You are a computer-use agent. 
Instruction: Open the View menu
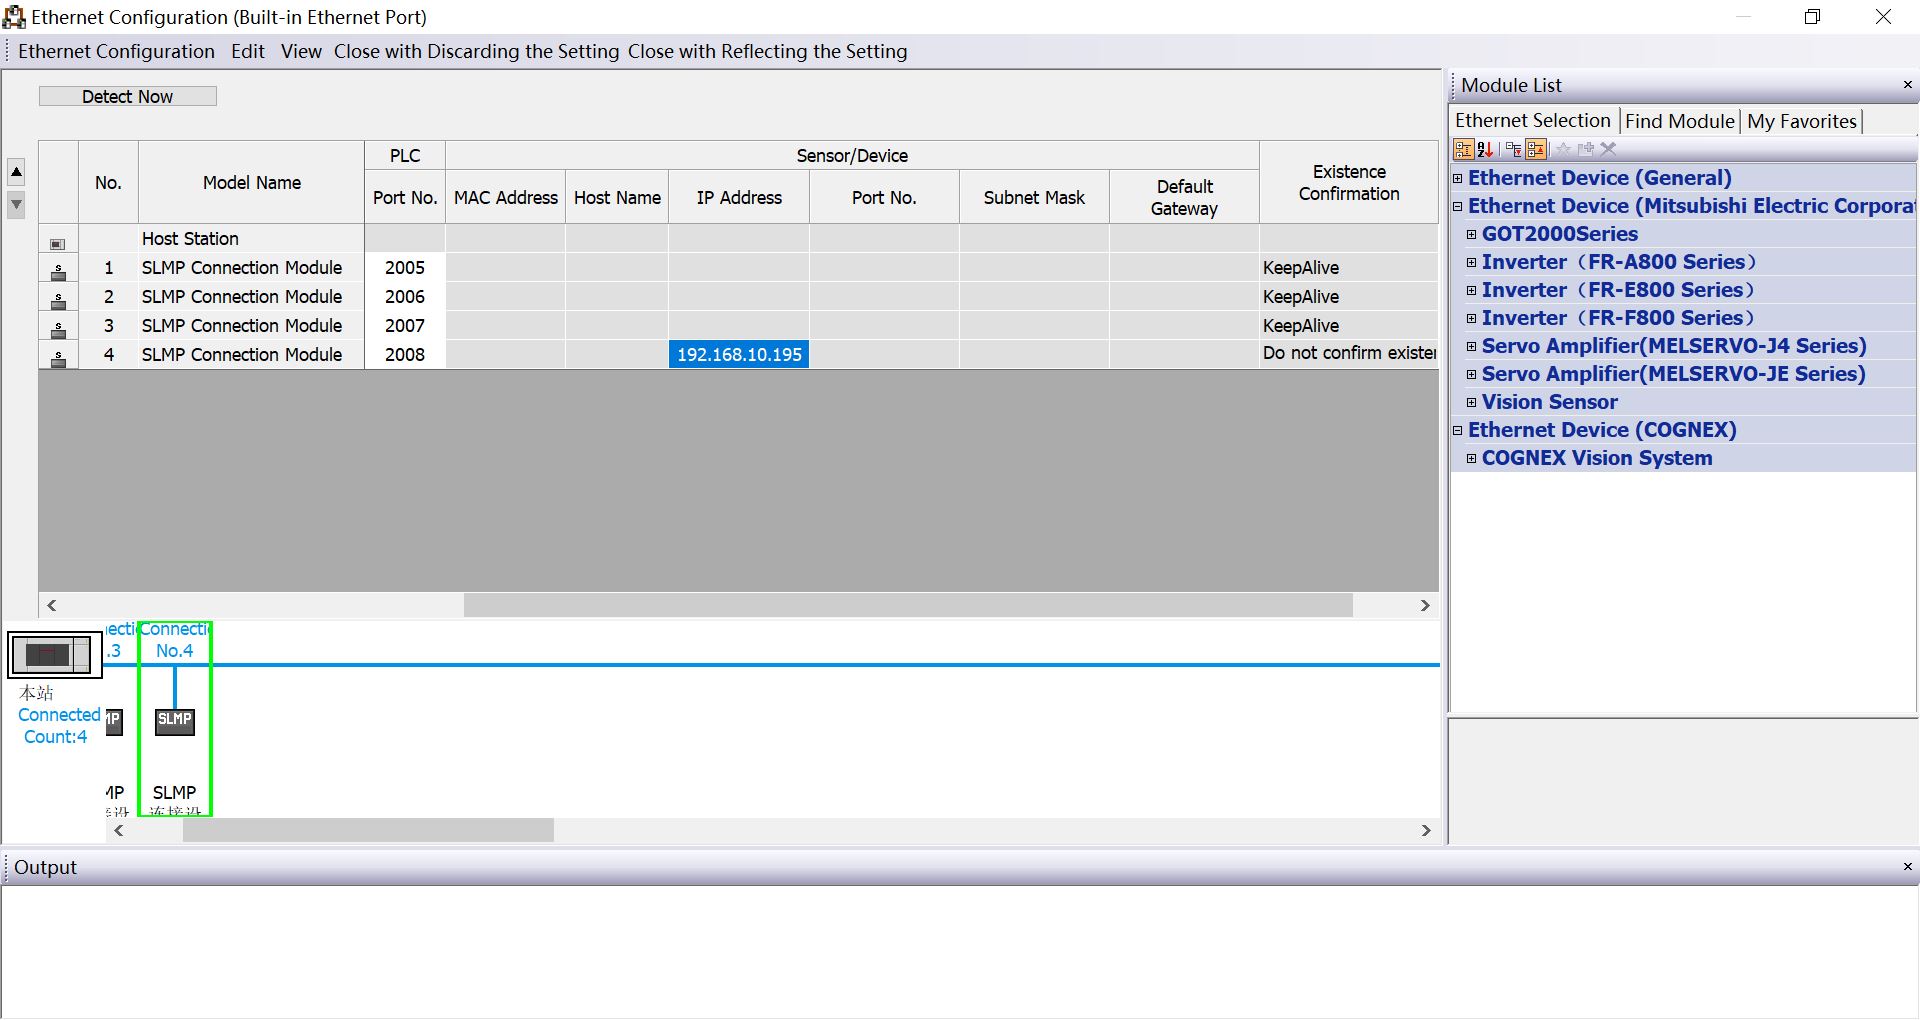[301, 52]
